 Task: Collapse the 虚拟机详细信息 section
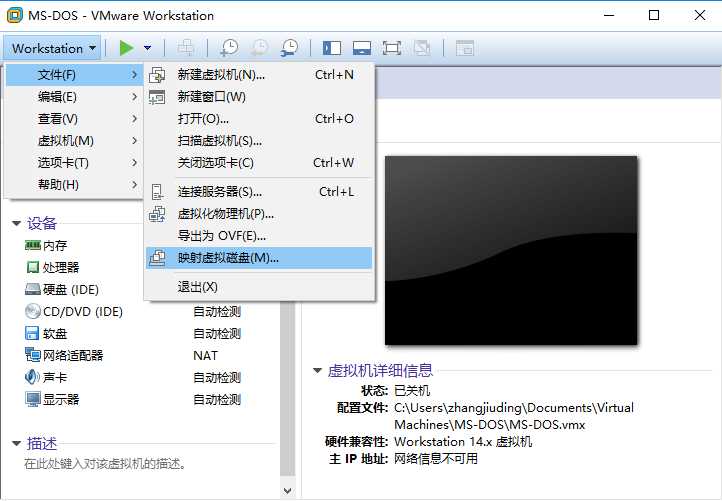click(x=317, y=370)
